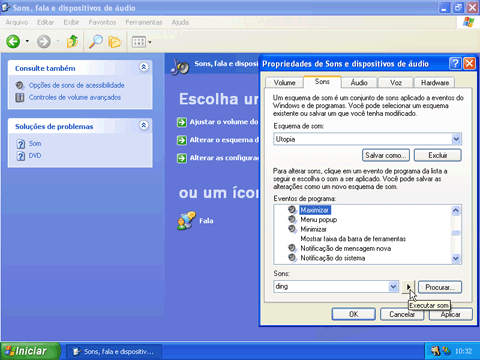Click the tray icon farthest from the clock
The image size is (480, 360).
pyautogui.click(x=435, y=351)
